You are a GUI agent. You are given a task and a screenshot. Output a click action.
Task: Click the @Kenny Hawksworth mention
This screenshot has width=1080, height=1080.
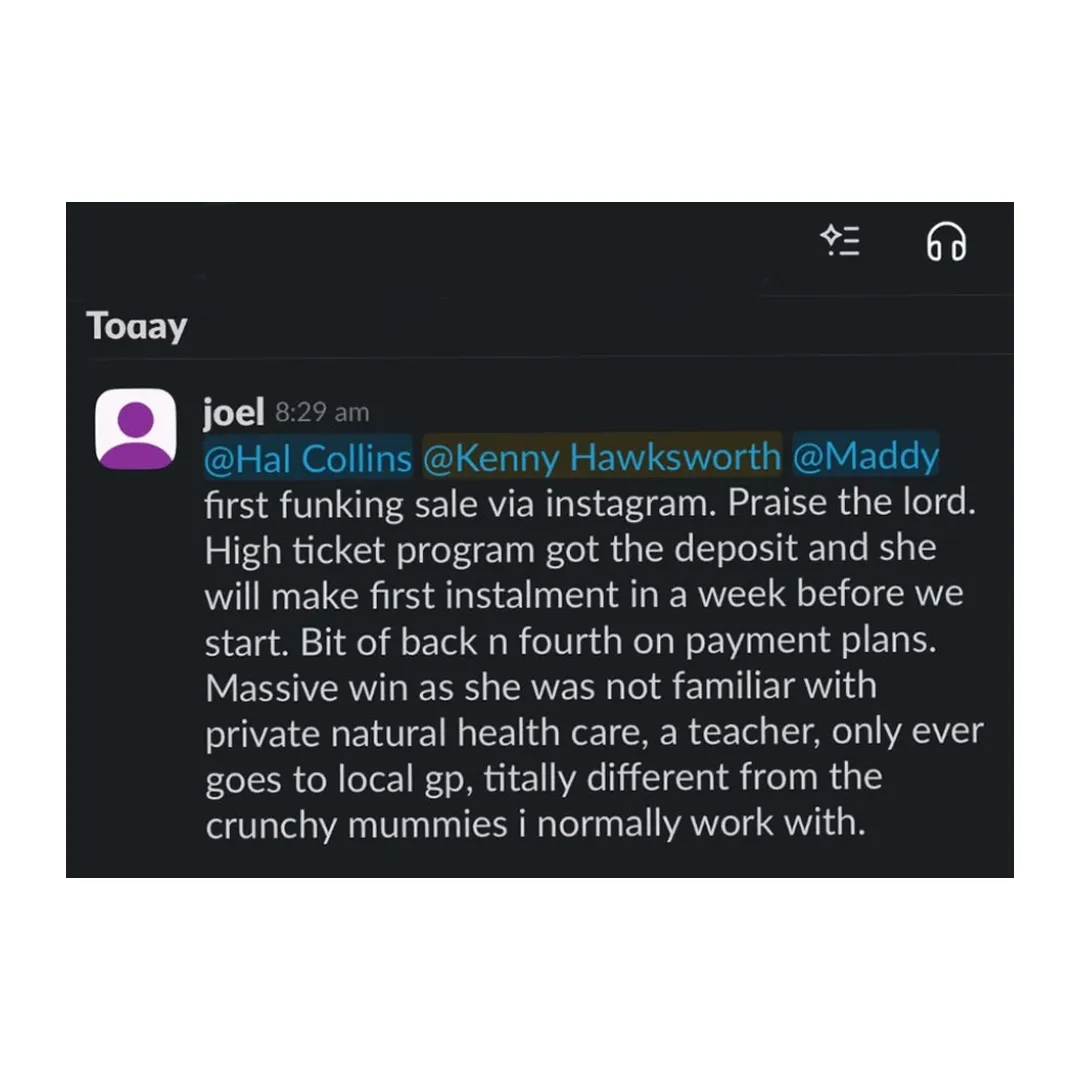pos(602,457)
